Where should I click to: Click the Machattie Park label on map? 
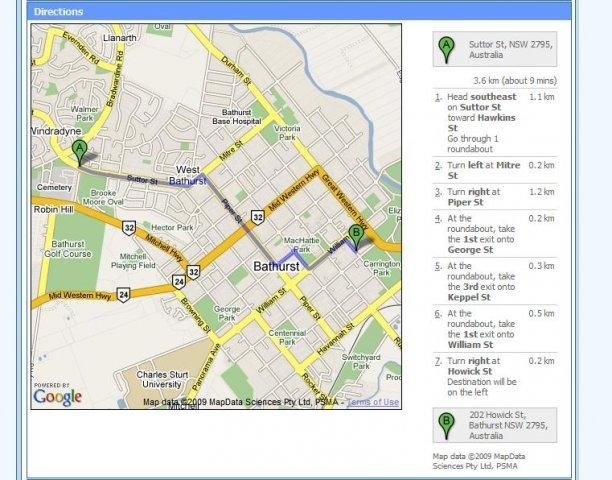pos(301,244)
